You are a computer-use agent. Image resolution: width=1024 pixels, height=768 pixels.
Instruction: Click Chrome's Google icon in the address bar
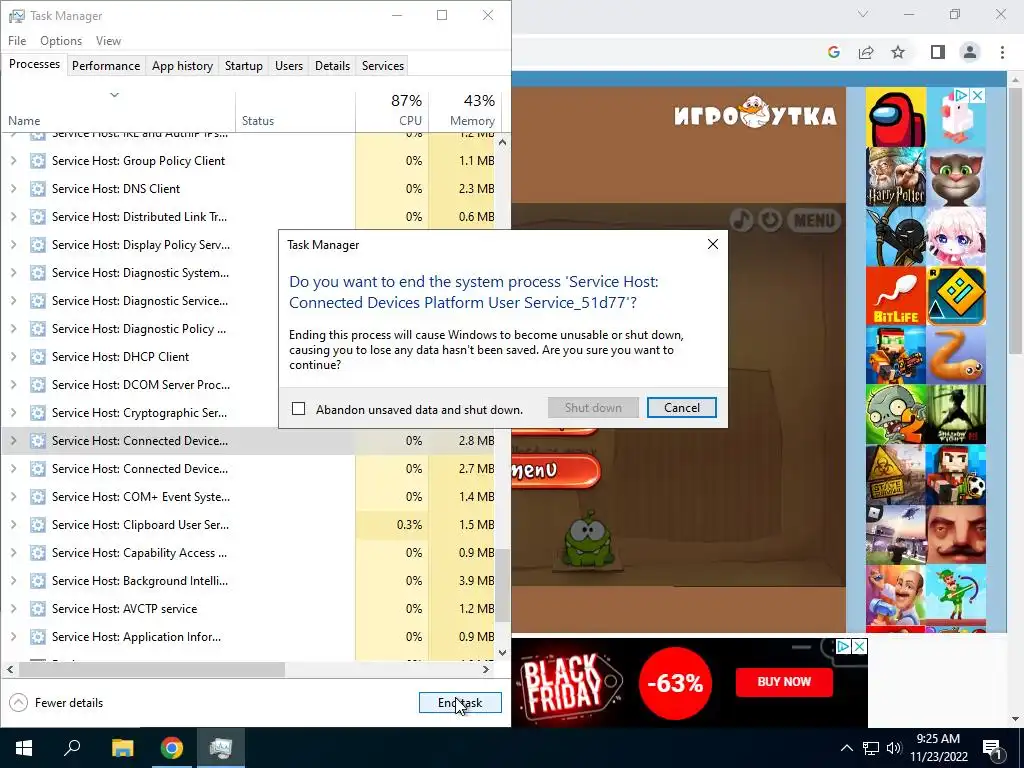833,52
